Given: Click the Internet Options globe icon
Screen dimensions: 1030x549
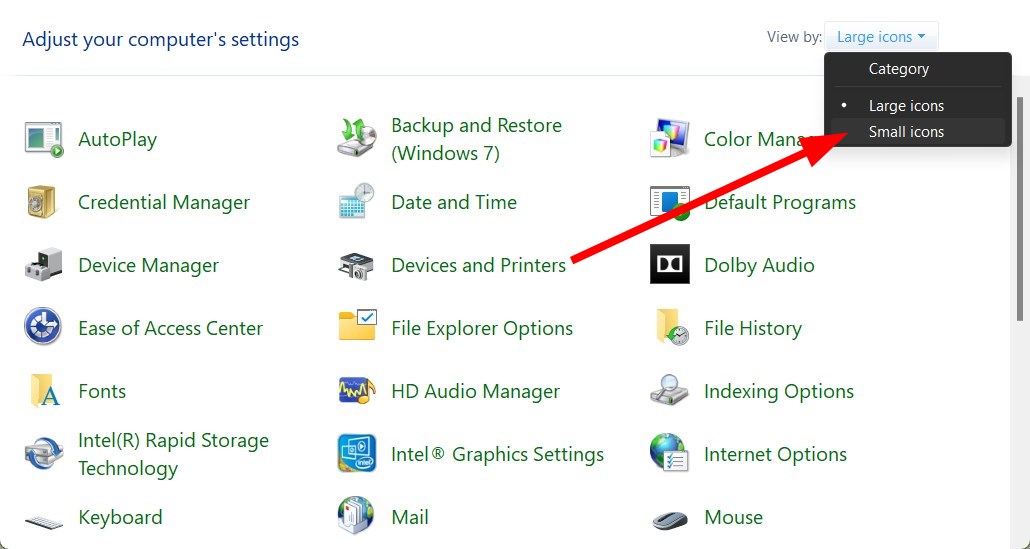Looking at the screenshot, I should click(669, 452).
